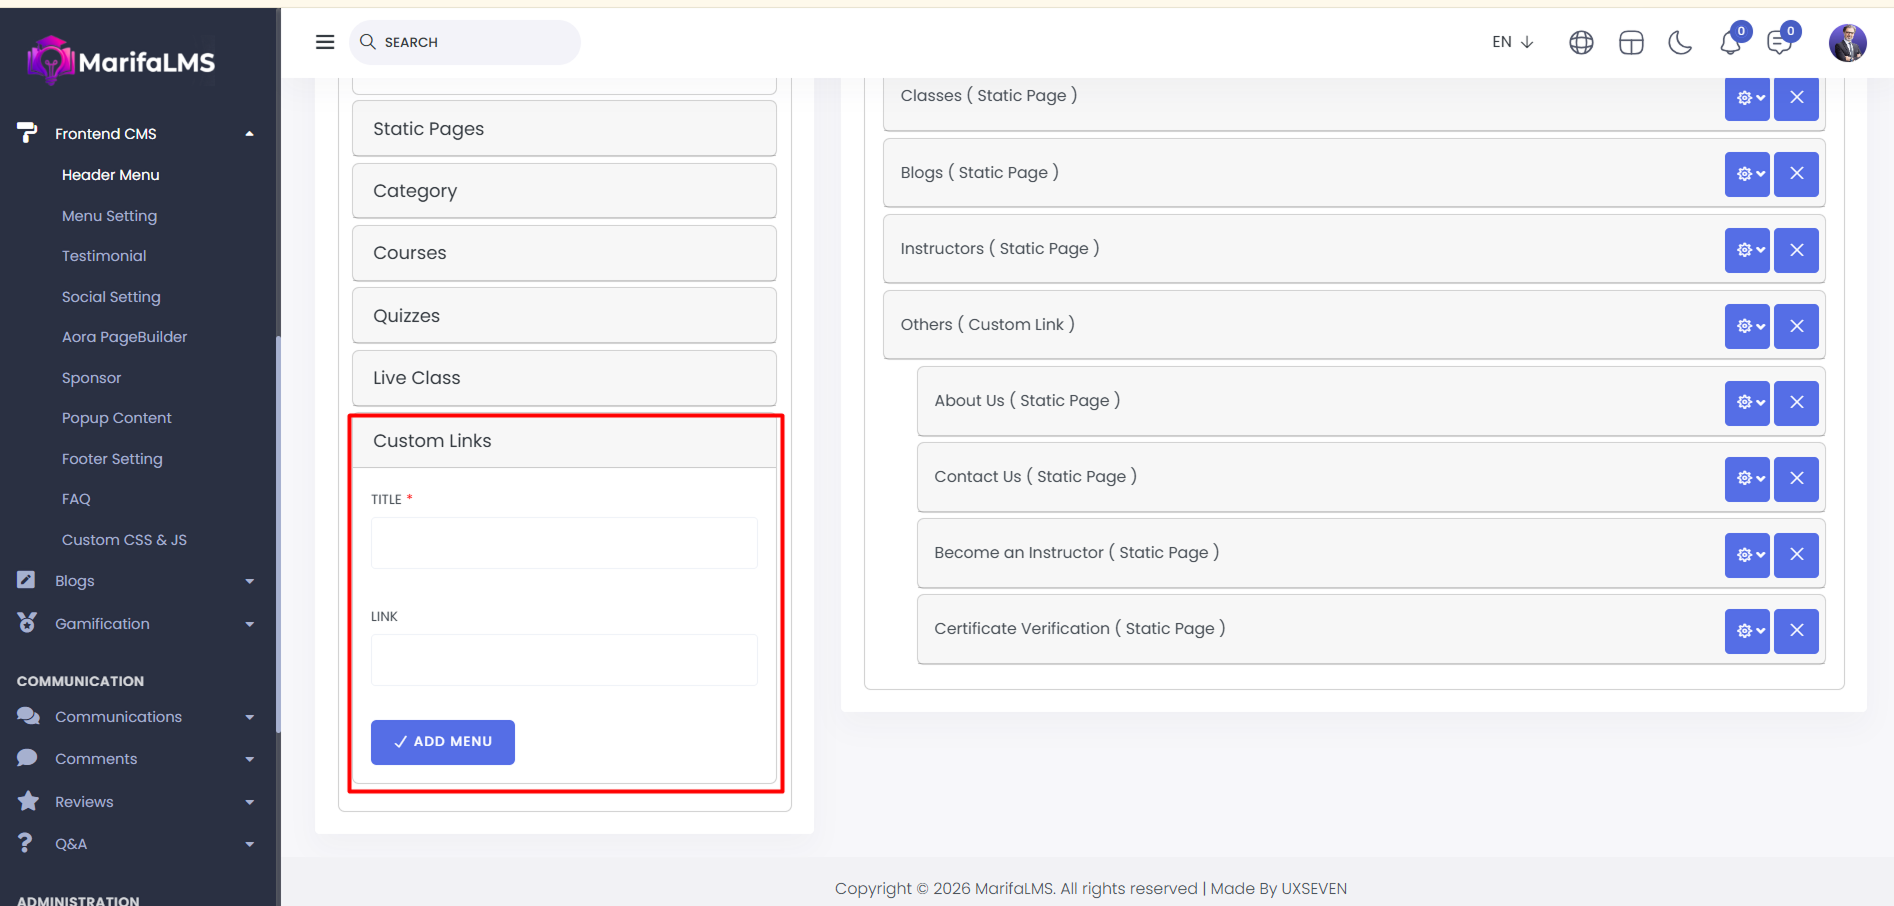Screen dimensions: 1894x906
Task: Focus the custom link Title field
Action: pos(564,543)
